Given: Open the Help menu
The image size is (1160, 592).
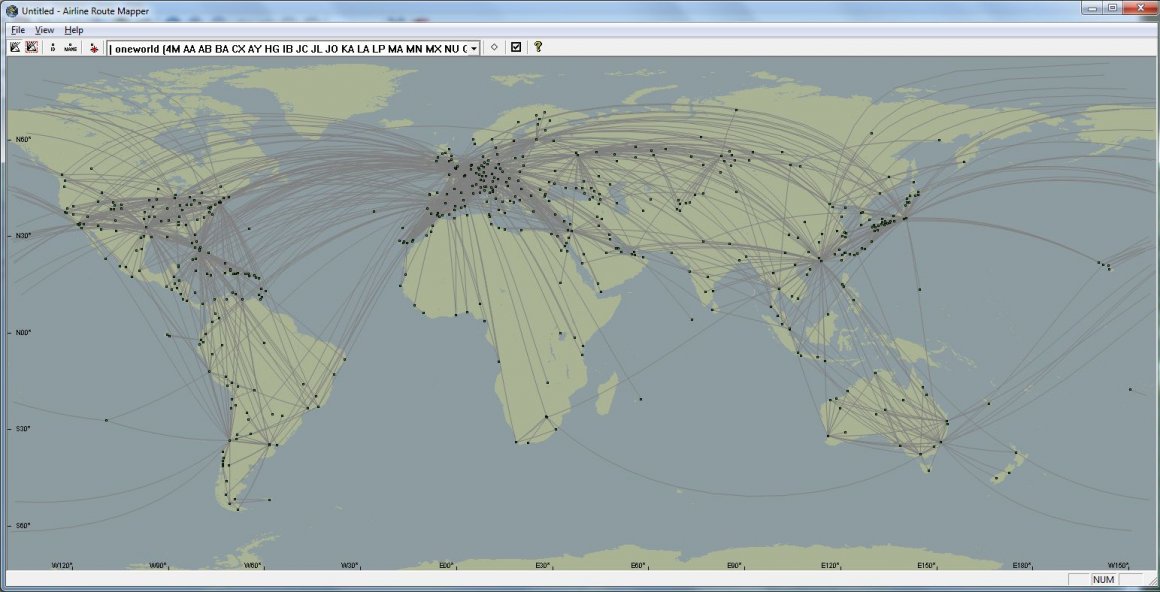Looking at the screenshot, I should 74,30.
